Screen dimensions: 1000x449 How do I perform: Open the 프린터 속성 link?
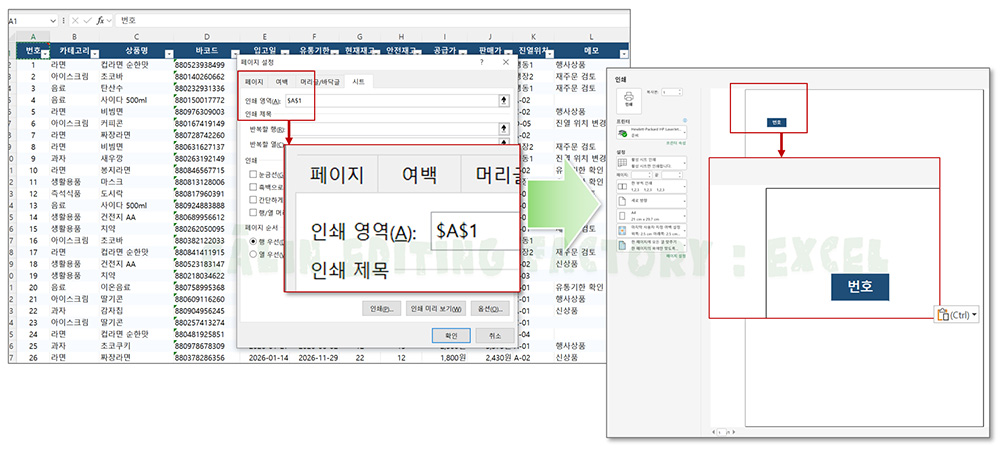(675, 144)
